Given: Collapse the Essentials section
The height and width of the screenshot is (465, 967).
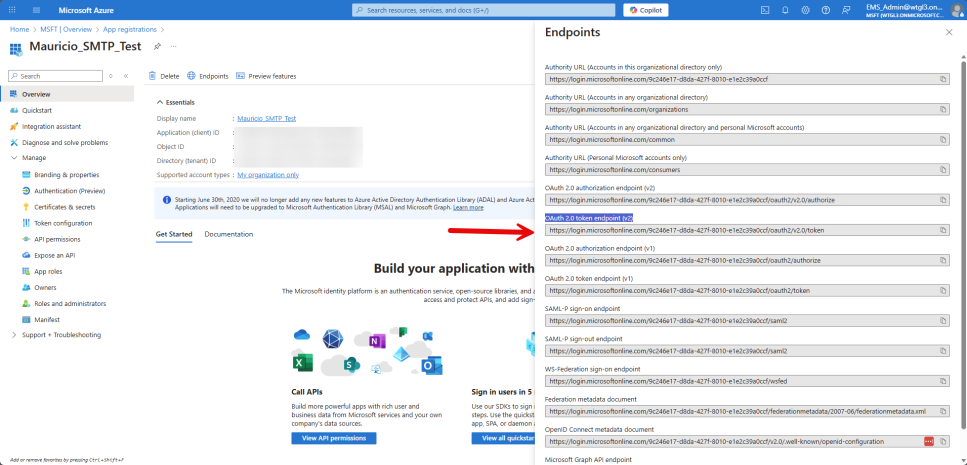Looking at the screenshot, I should (159, 102).
